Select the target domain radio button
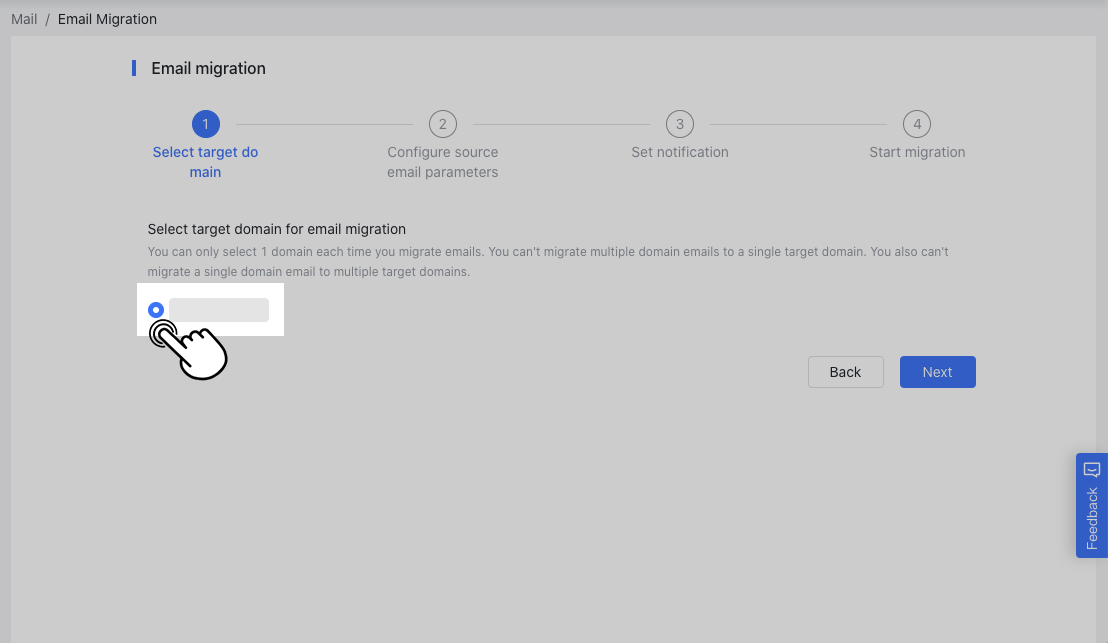Image resolution: width=1108 pixels, height=643 pixels. pyautogui.click(x=156, y=310)
